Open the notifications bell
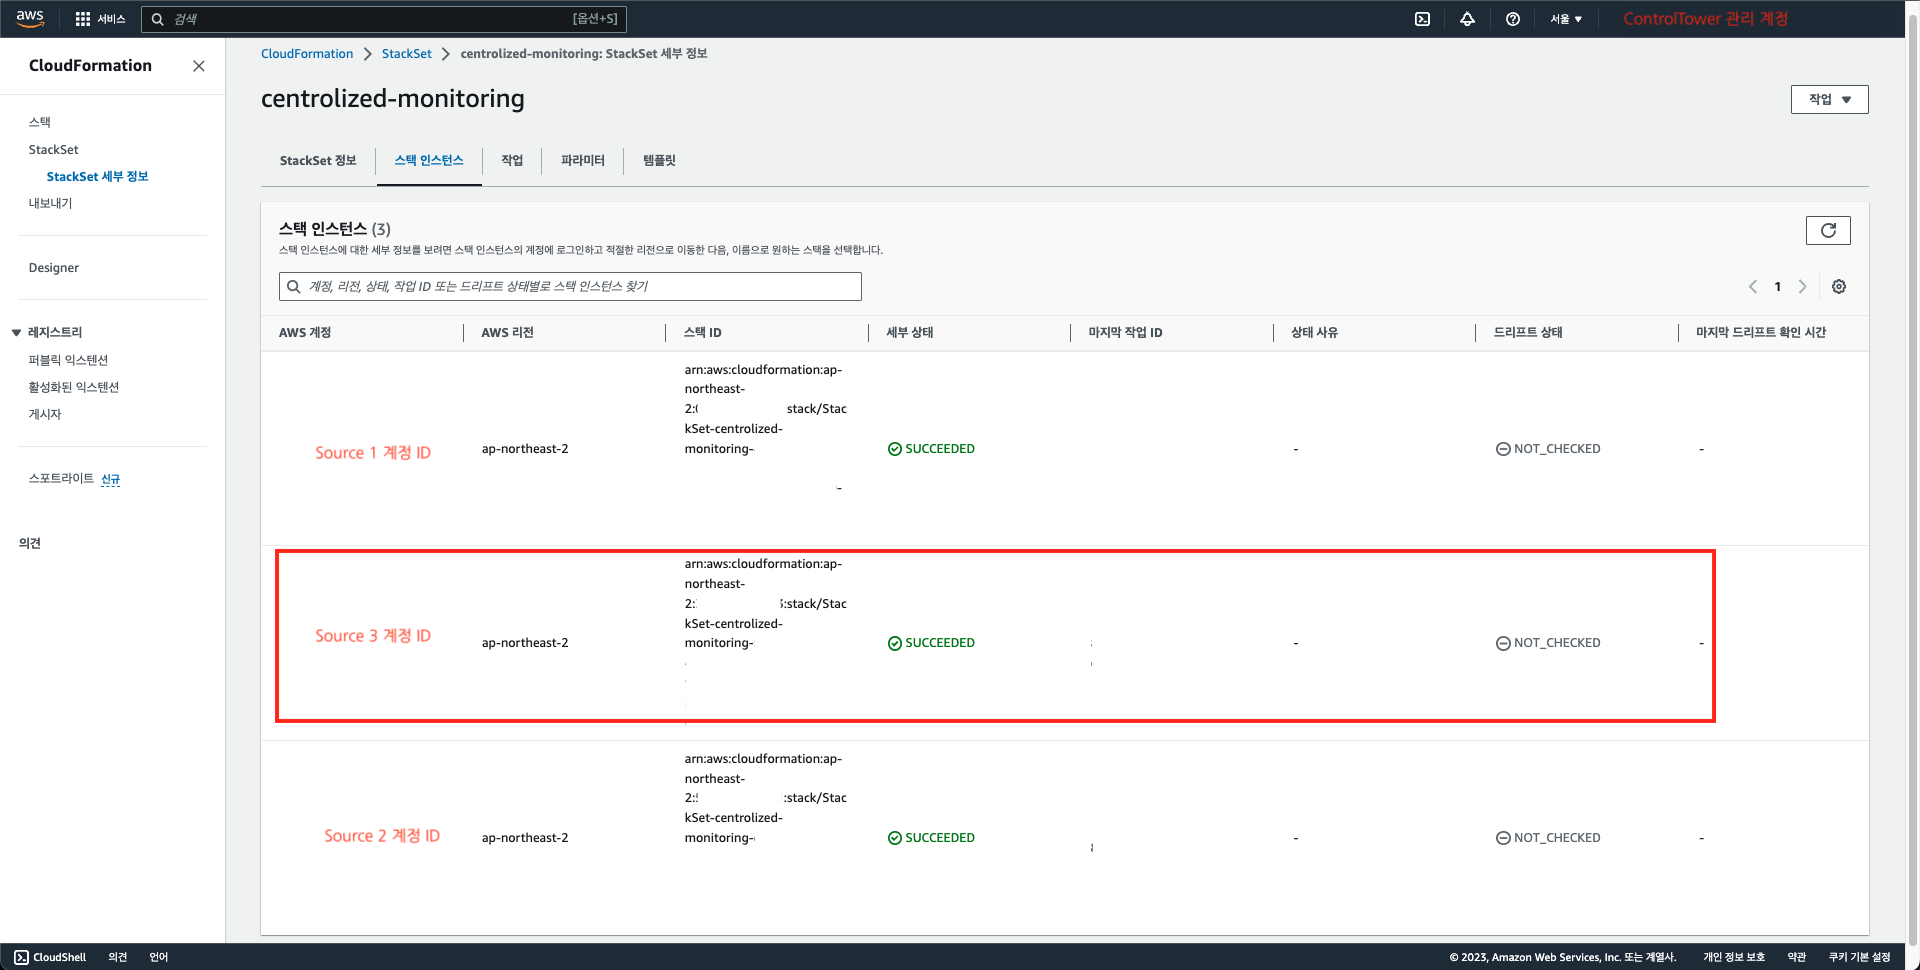The width and height of the screenshot is (1920, 970). pos(1467,19)
